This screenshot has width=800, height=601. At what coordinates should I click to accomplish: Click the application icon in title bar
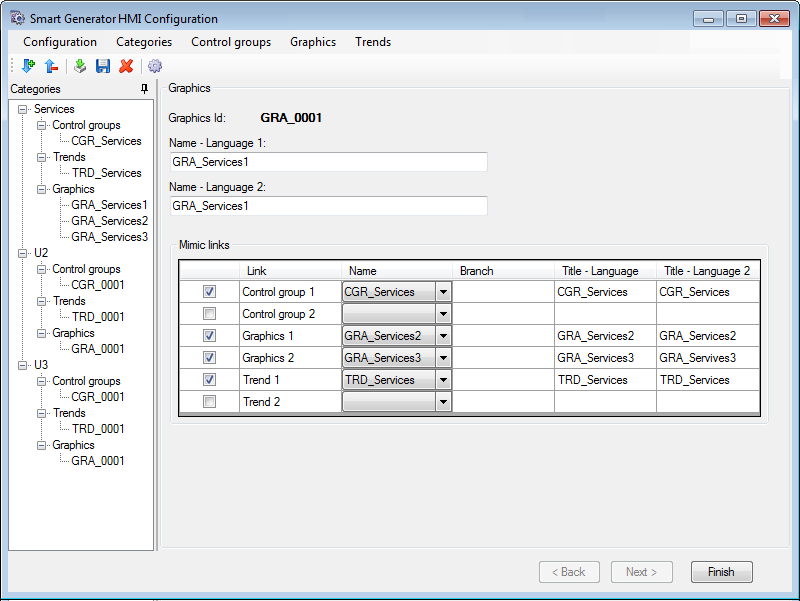[17, 19]
